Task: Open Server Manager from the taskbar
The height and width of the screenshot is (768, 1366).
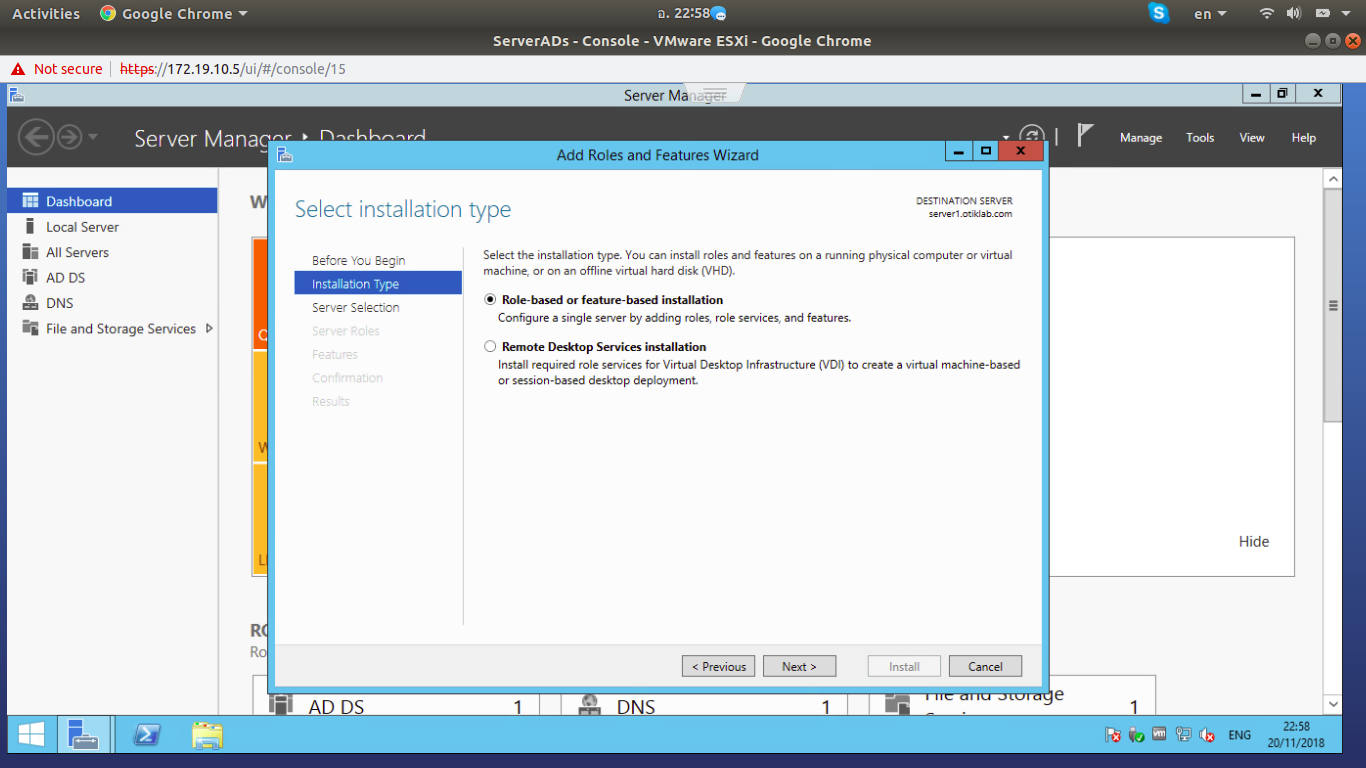Action: point(84,735)
